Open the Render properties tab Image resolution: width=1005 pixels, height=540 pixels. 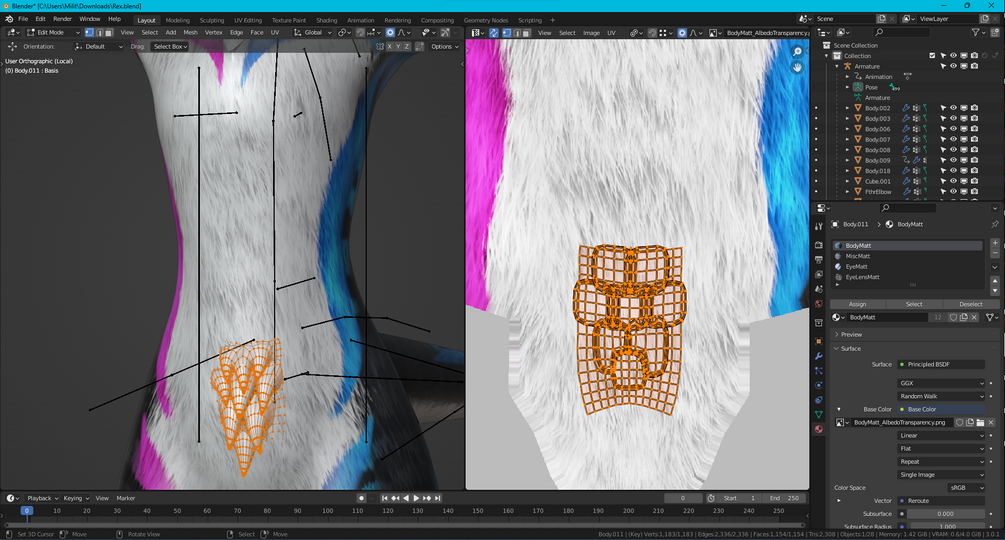(818, 245)
